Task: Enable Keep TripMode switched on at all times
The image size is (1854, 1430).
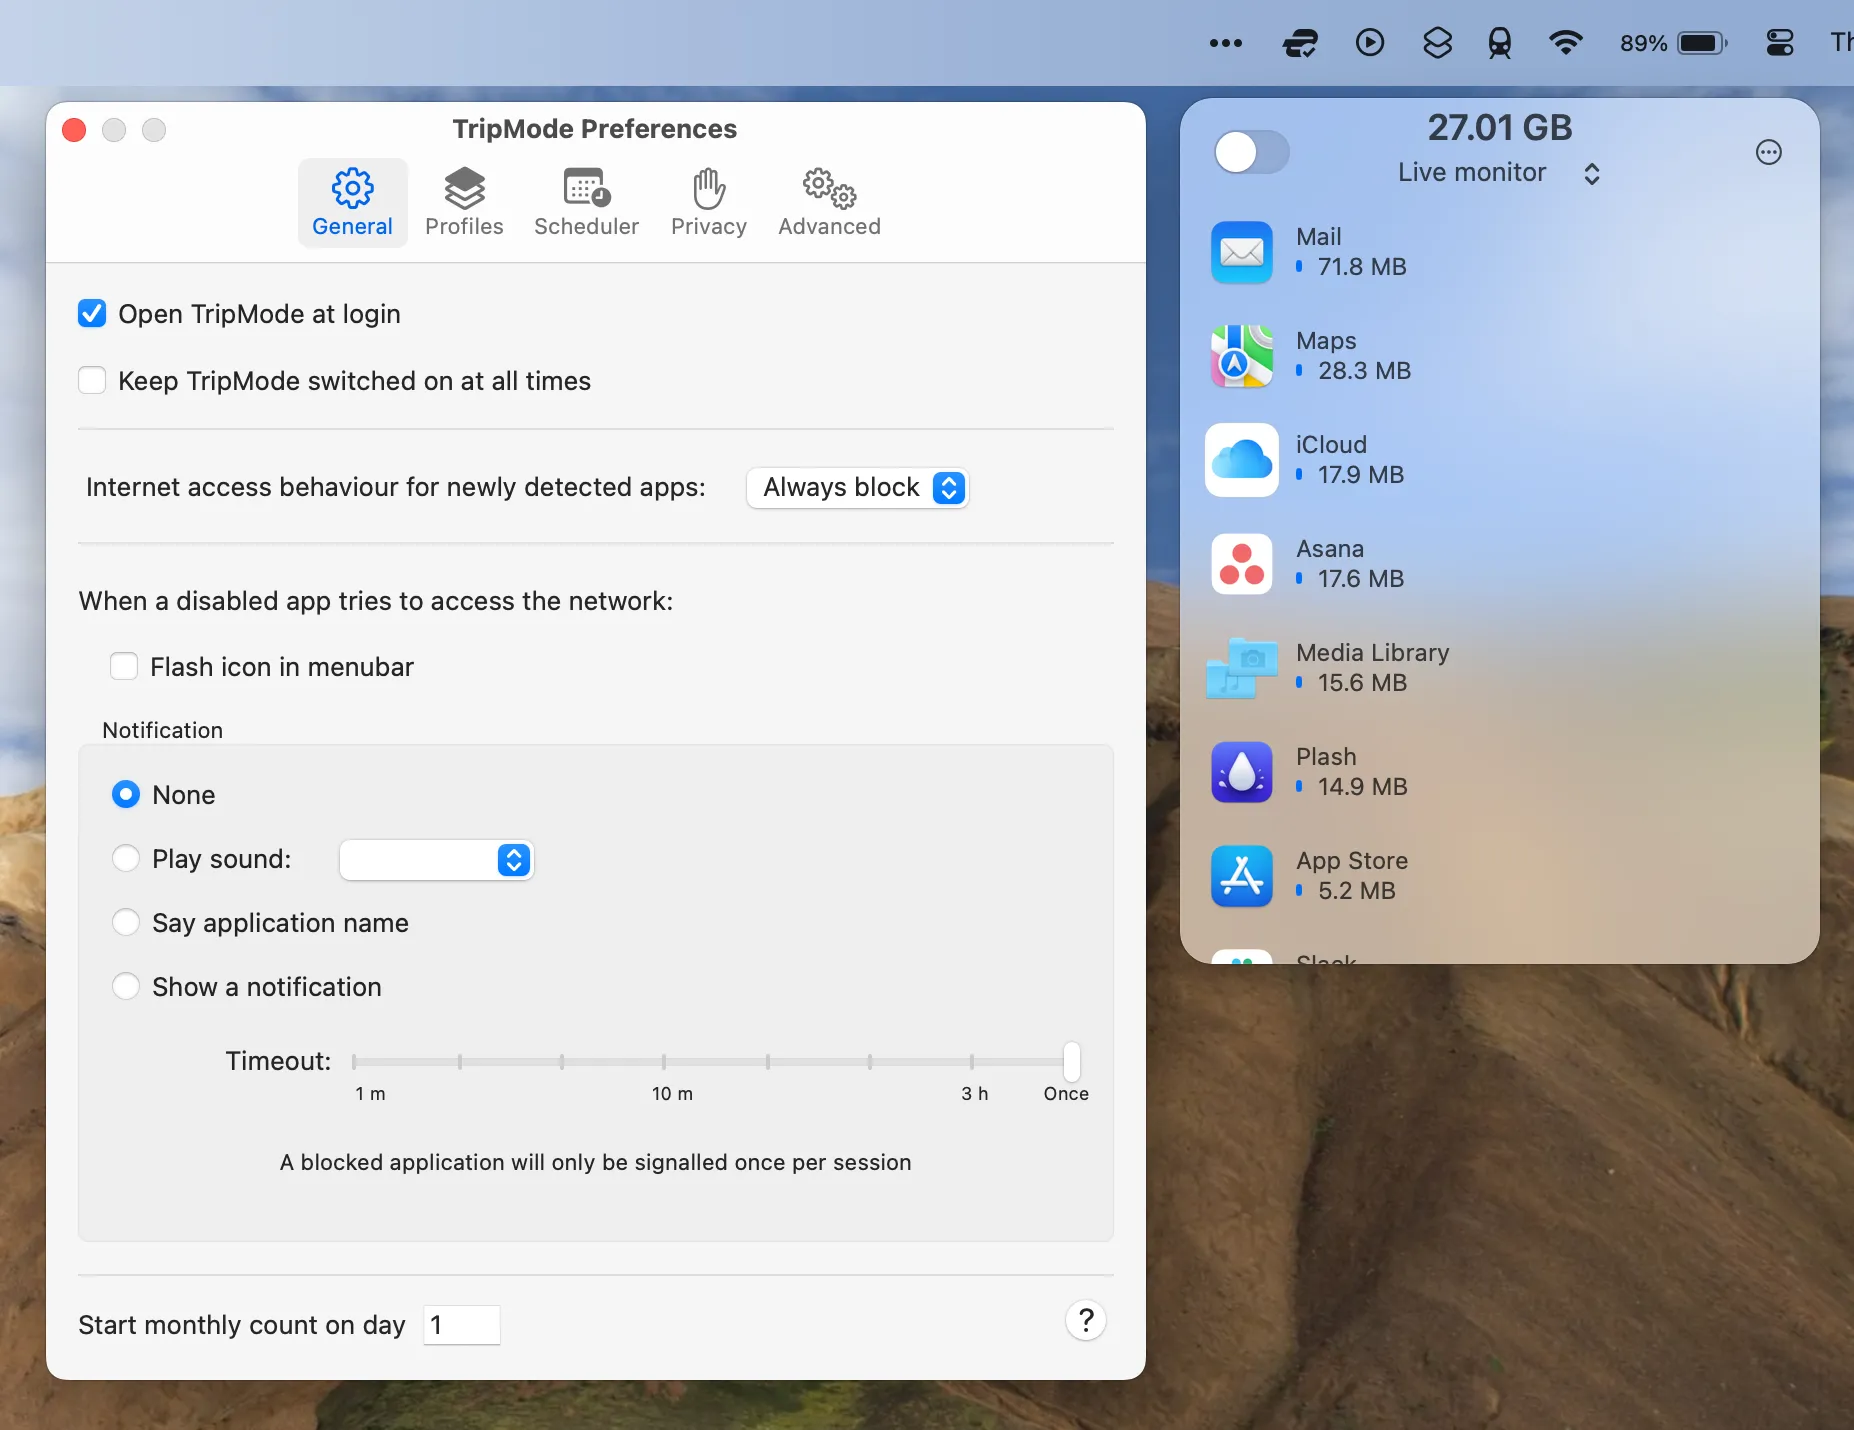Action: [92, 380]
